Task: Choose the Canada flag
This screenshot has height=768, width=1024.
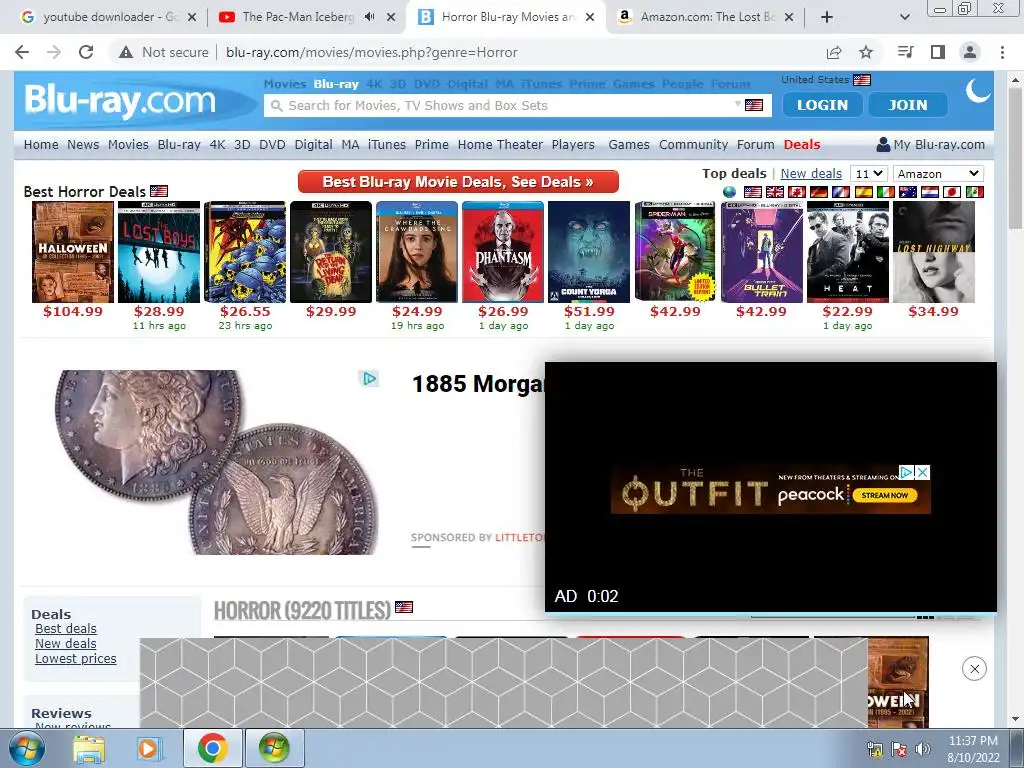Action: [797, 192]
